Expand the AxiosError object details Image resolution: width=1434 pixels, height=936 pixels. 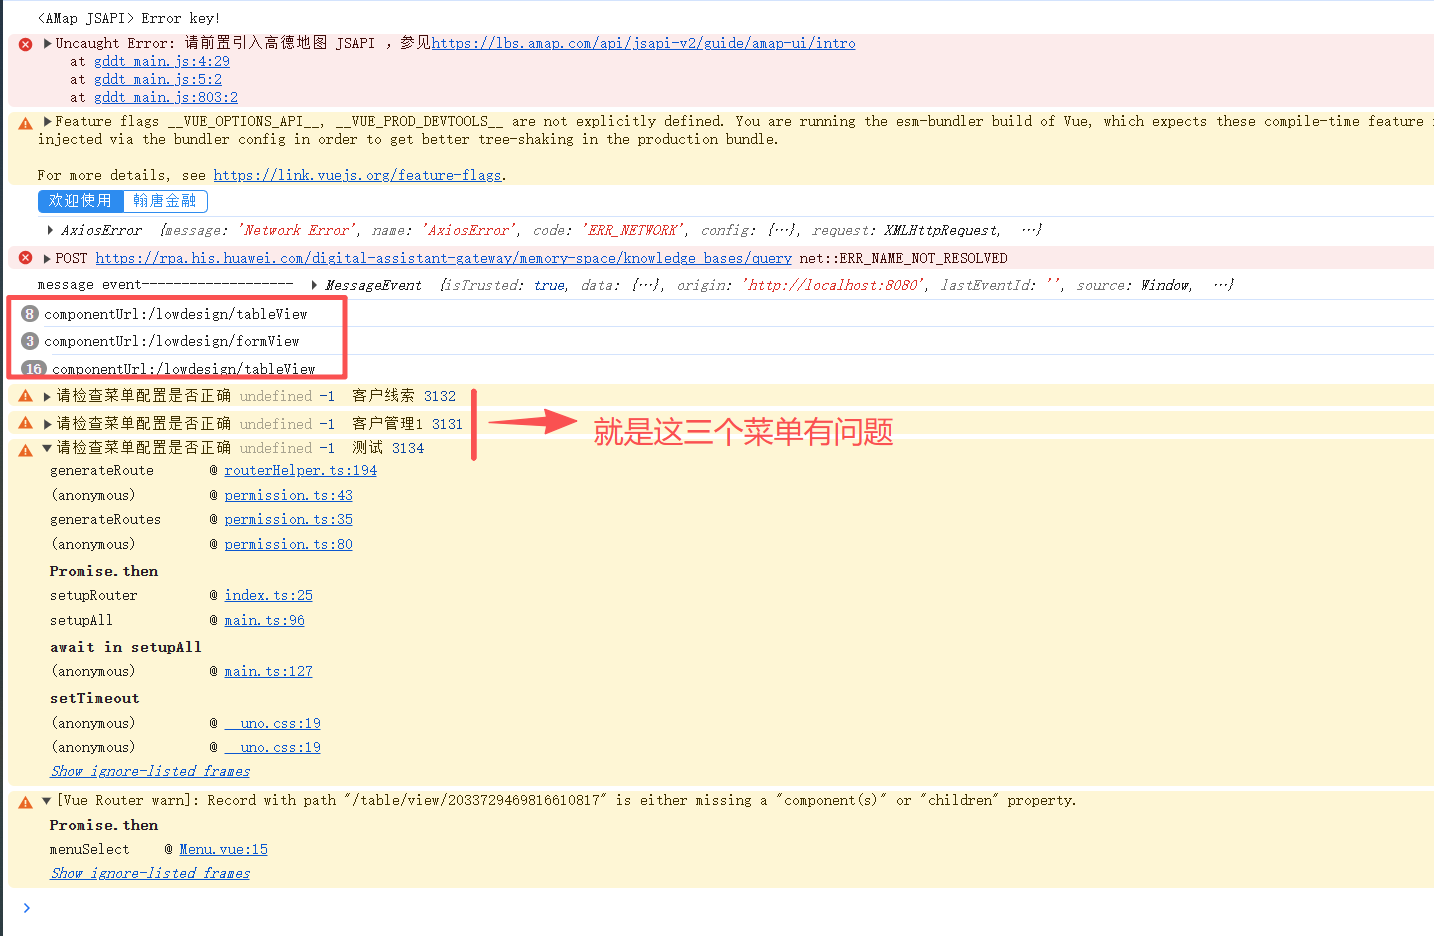pyautogui.click(x=51, y=230)
